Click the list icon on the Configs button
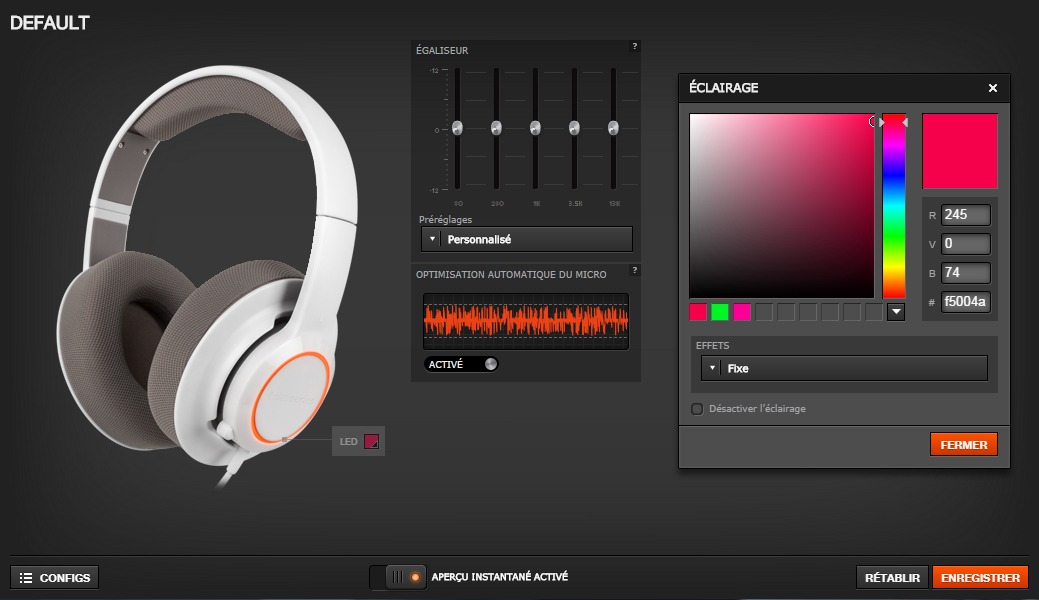 [x=26, y=578]
